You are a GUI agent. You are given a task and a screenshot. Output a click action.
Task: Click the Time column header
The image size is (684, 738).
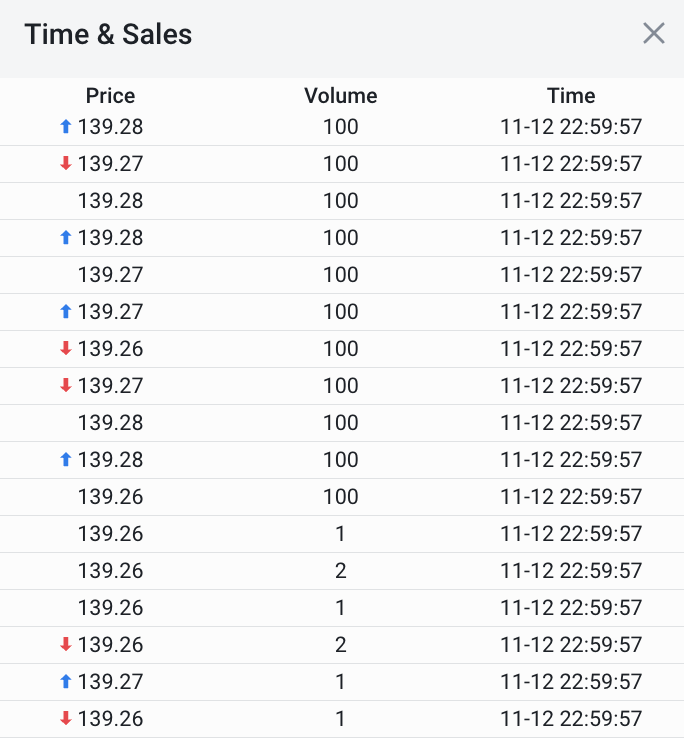point(571,96)
